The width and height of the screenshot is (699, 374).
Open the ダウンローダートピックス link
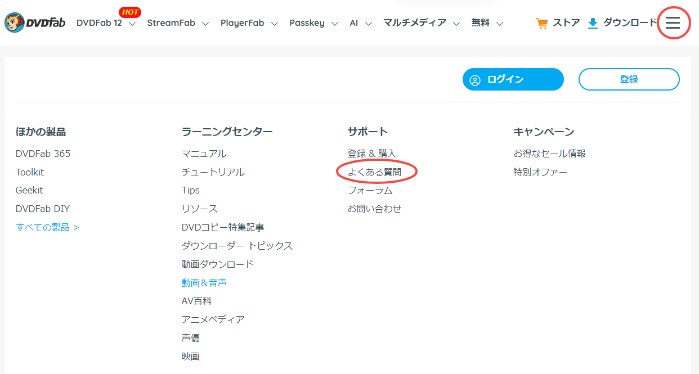(237, 246)
